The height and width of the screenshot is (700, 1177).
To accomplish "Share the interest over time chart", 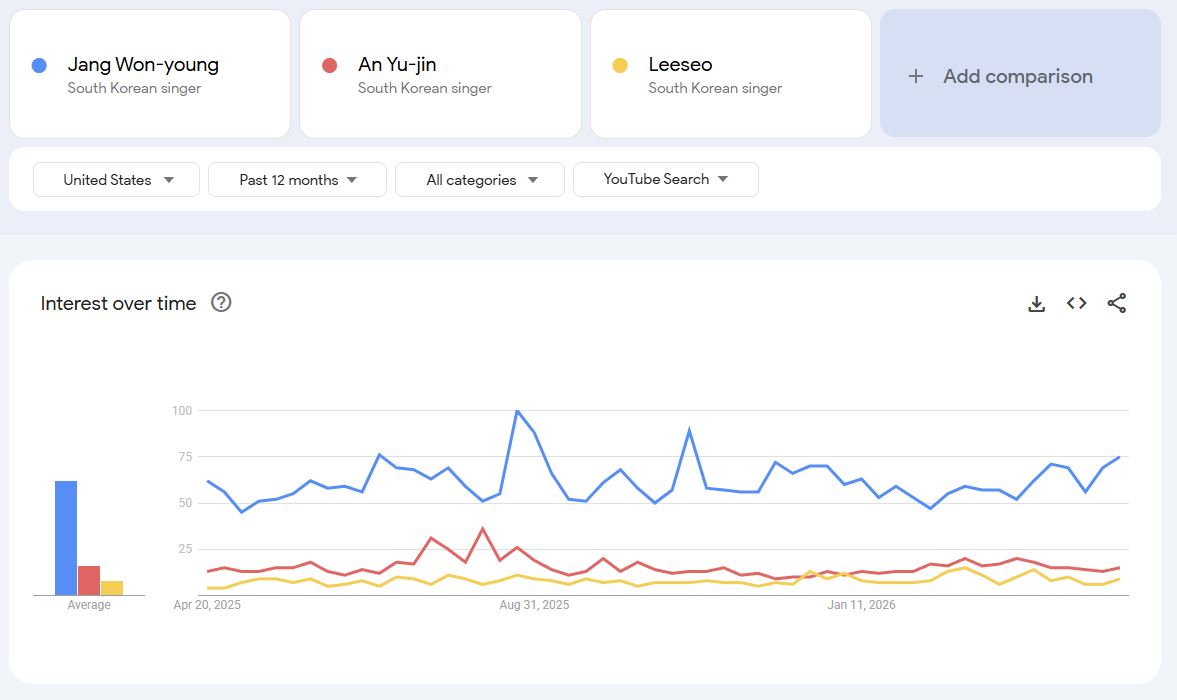I will pos(1117,303).
